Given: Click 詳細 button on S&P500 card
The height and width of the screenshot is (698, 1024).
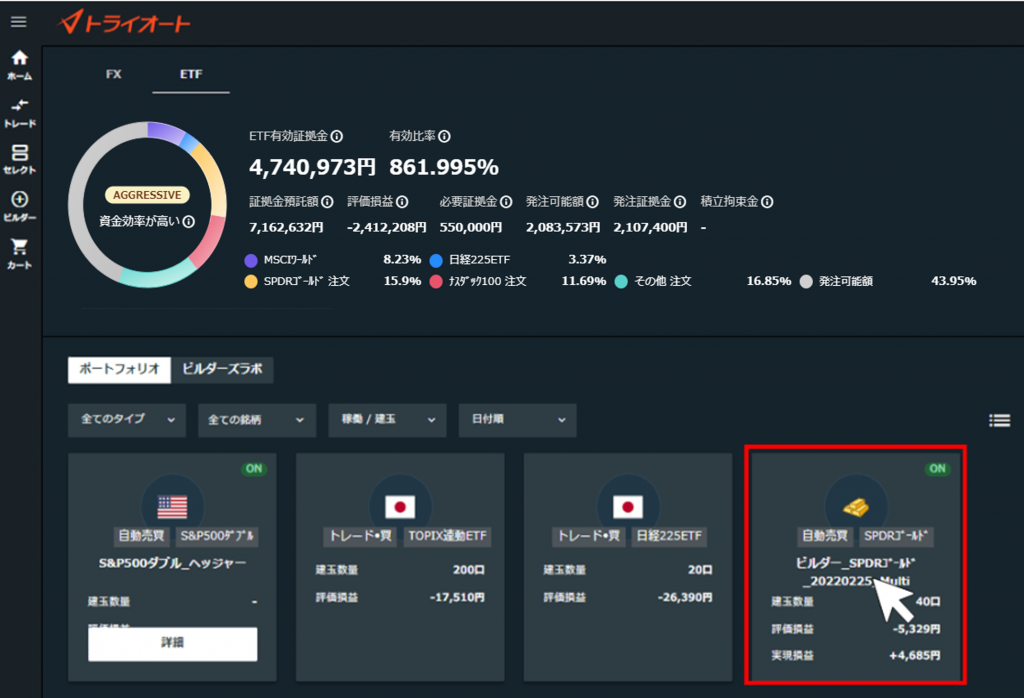Looking at the screenshot, I should click(x=172, y=644).
